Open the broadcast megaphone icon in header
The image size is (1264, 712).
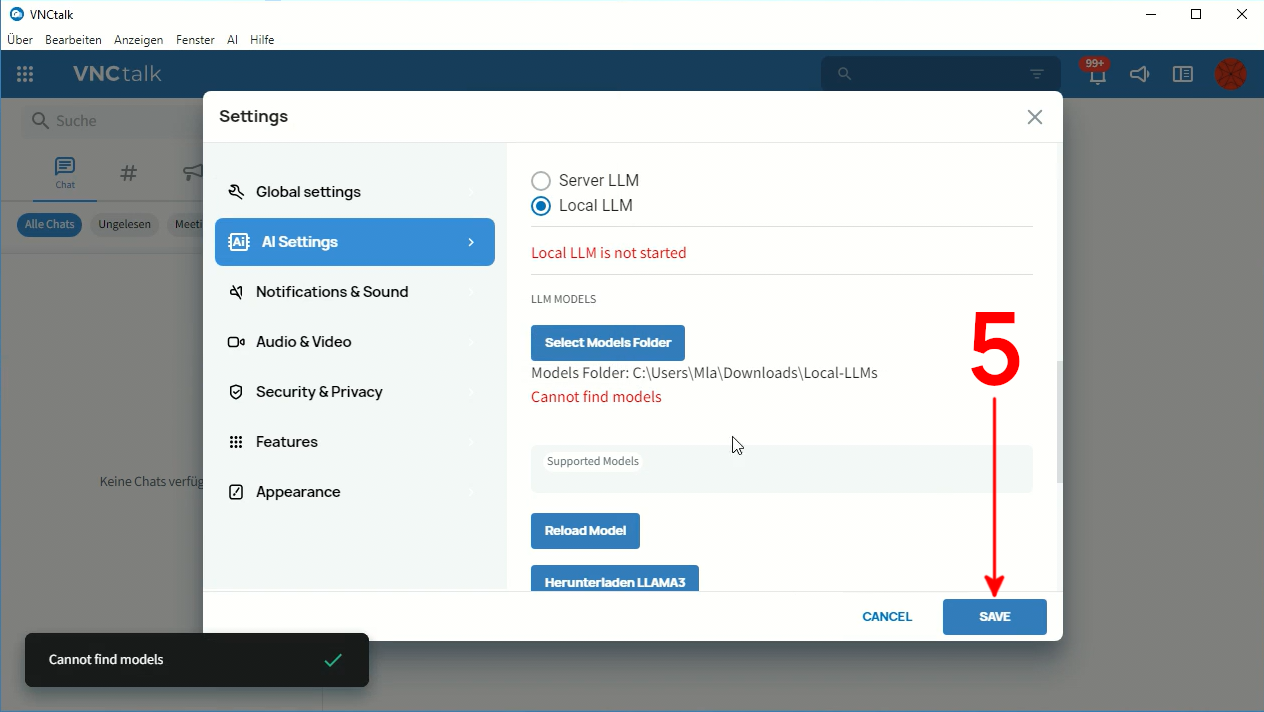(x=1139, y=74)
